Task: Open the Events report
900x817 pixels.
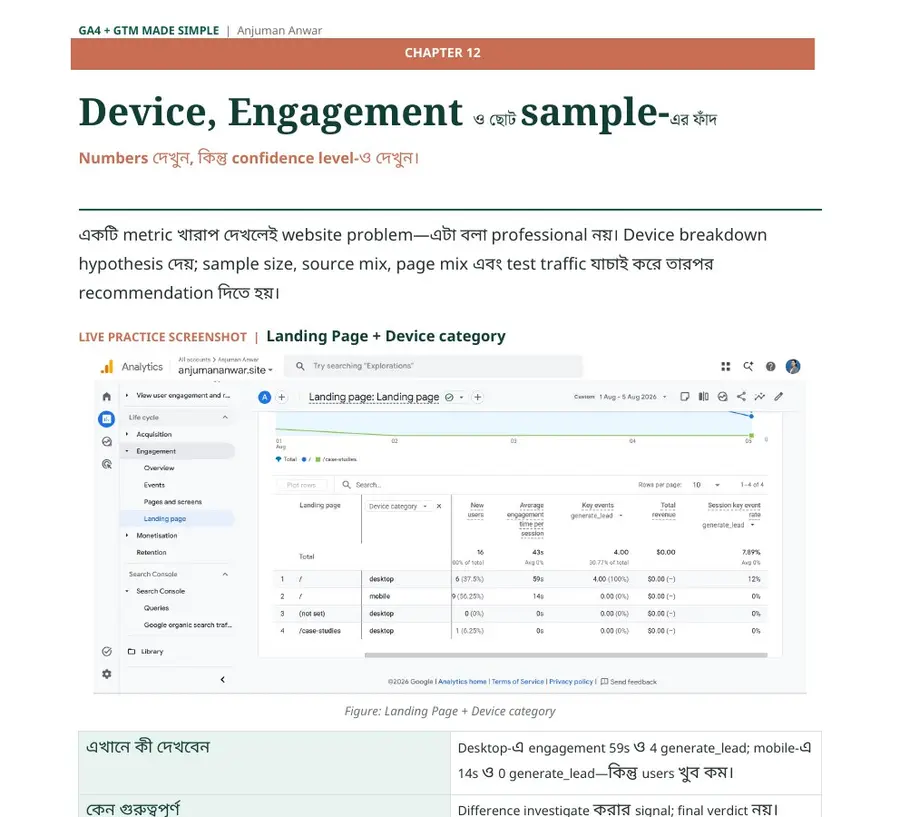Action: tap(154, 485)
